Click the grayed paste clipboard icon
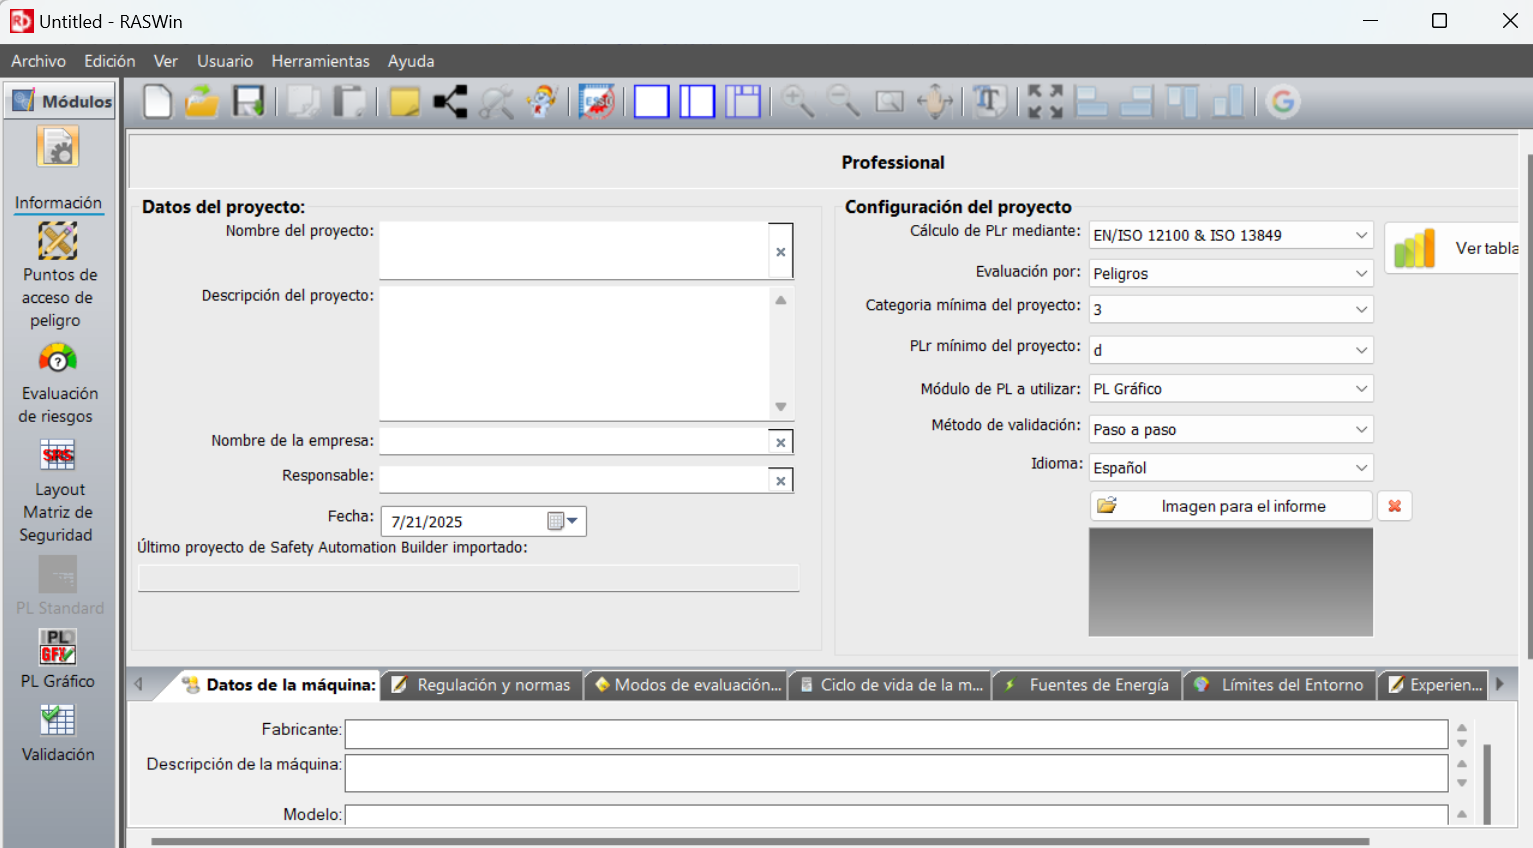Screen dimensions: 1533x848 [x=349, y=102]
